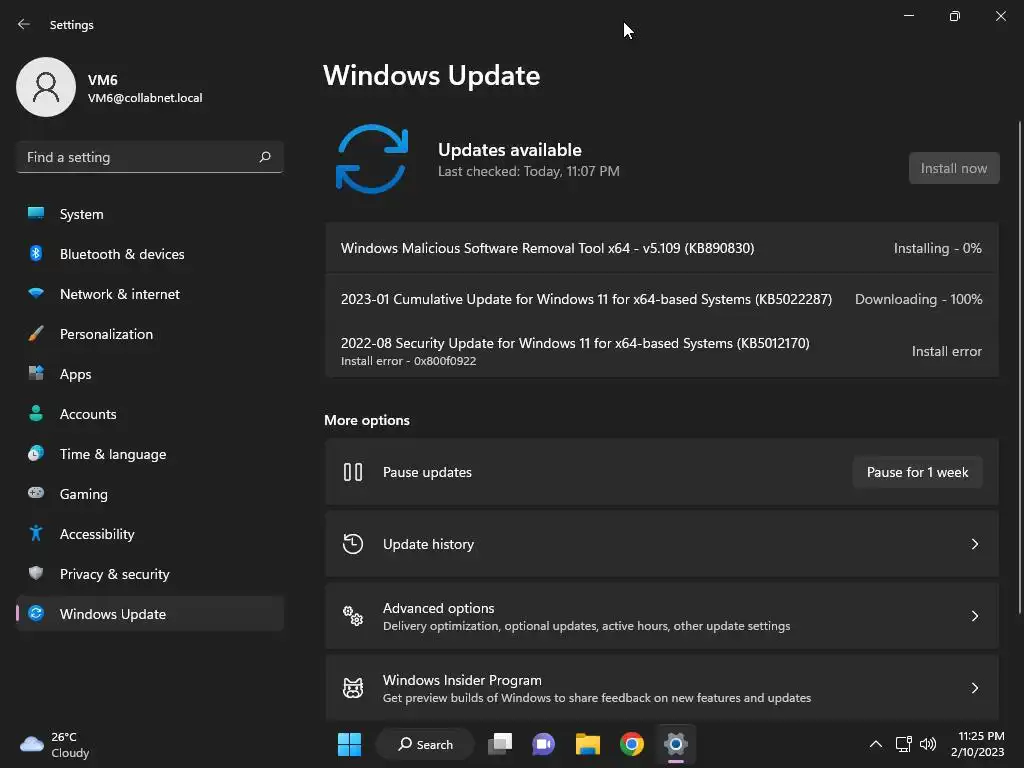Screen dimensions: 1024x768
Task: Focus the Find a setting search field
Action: [150, 157]
